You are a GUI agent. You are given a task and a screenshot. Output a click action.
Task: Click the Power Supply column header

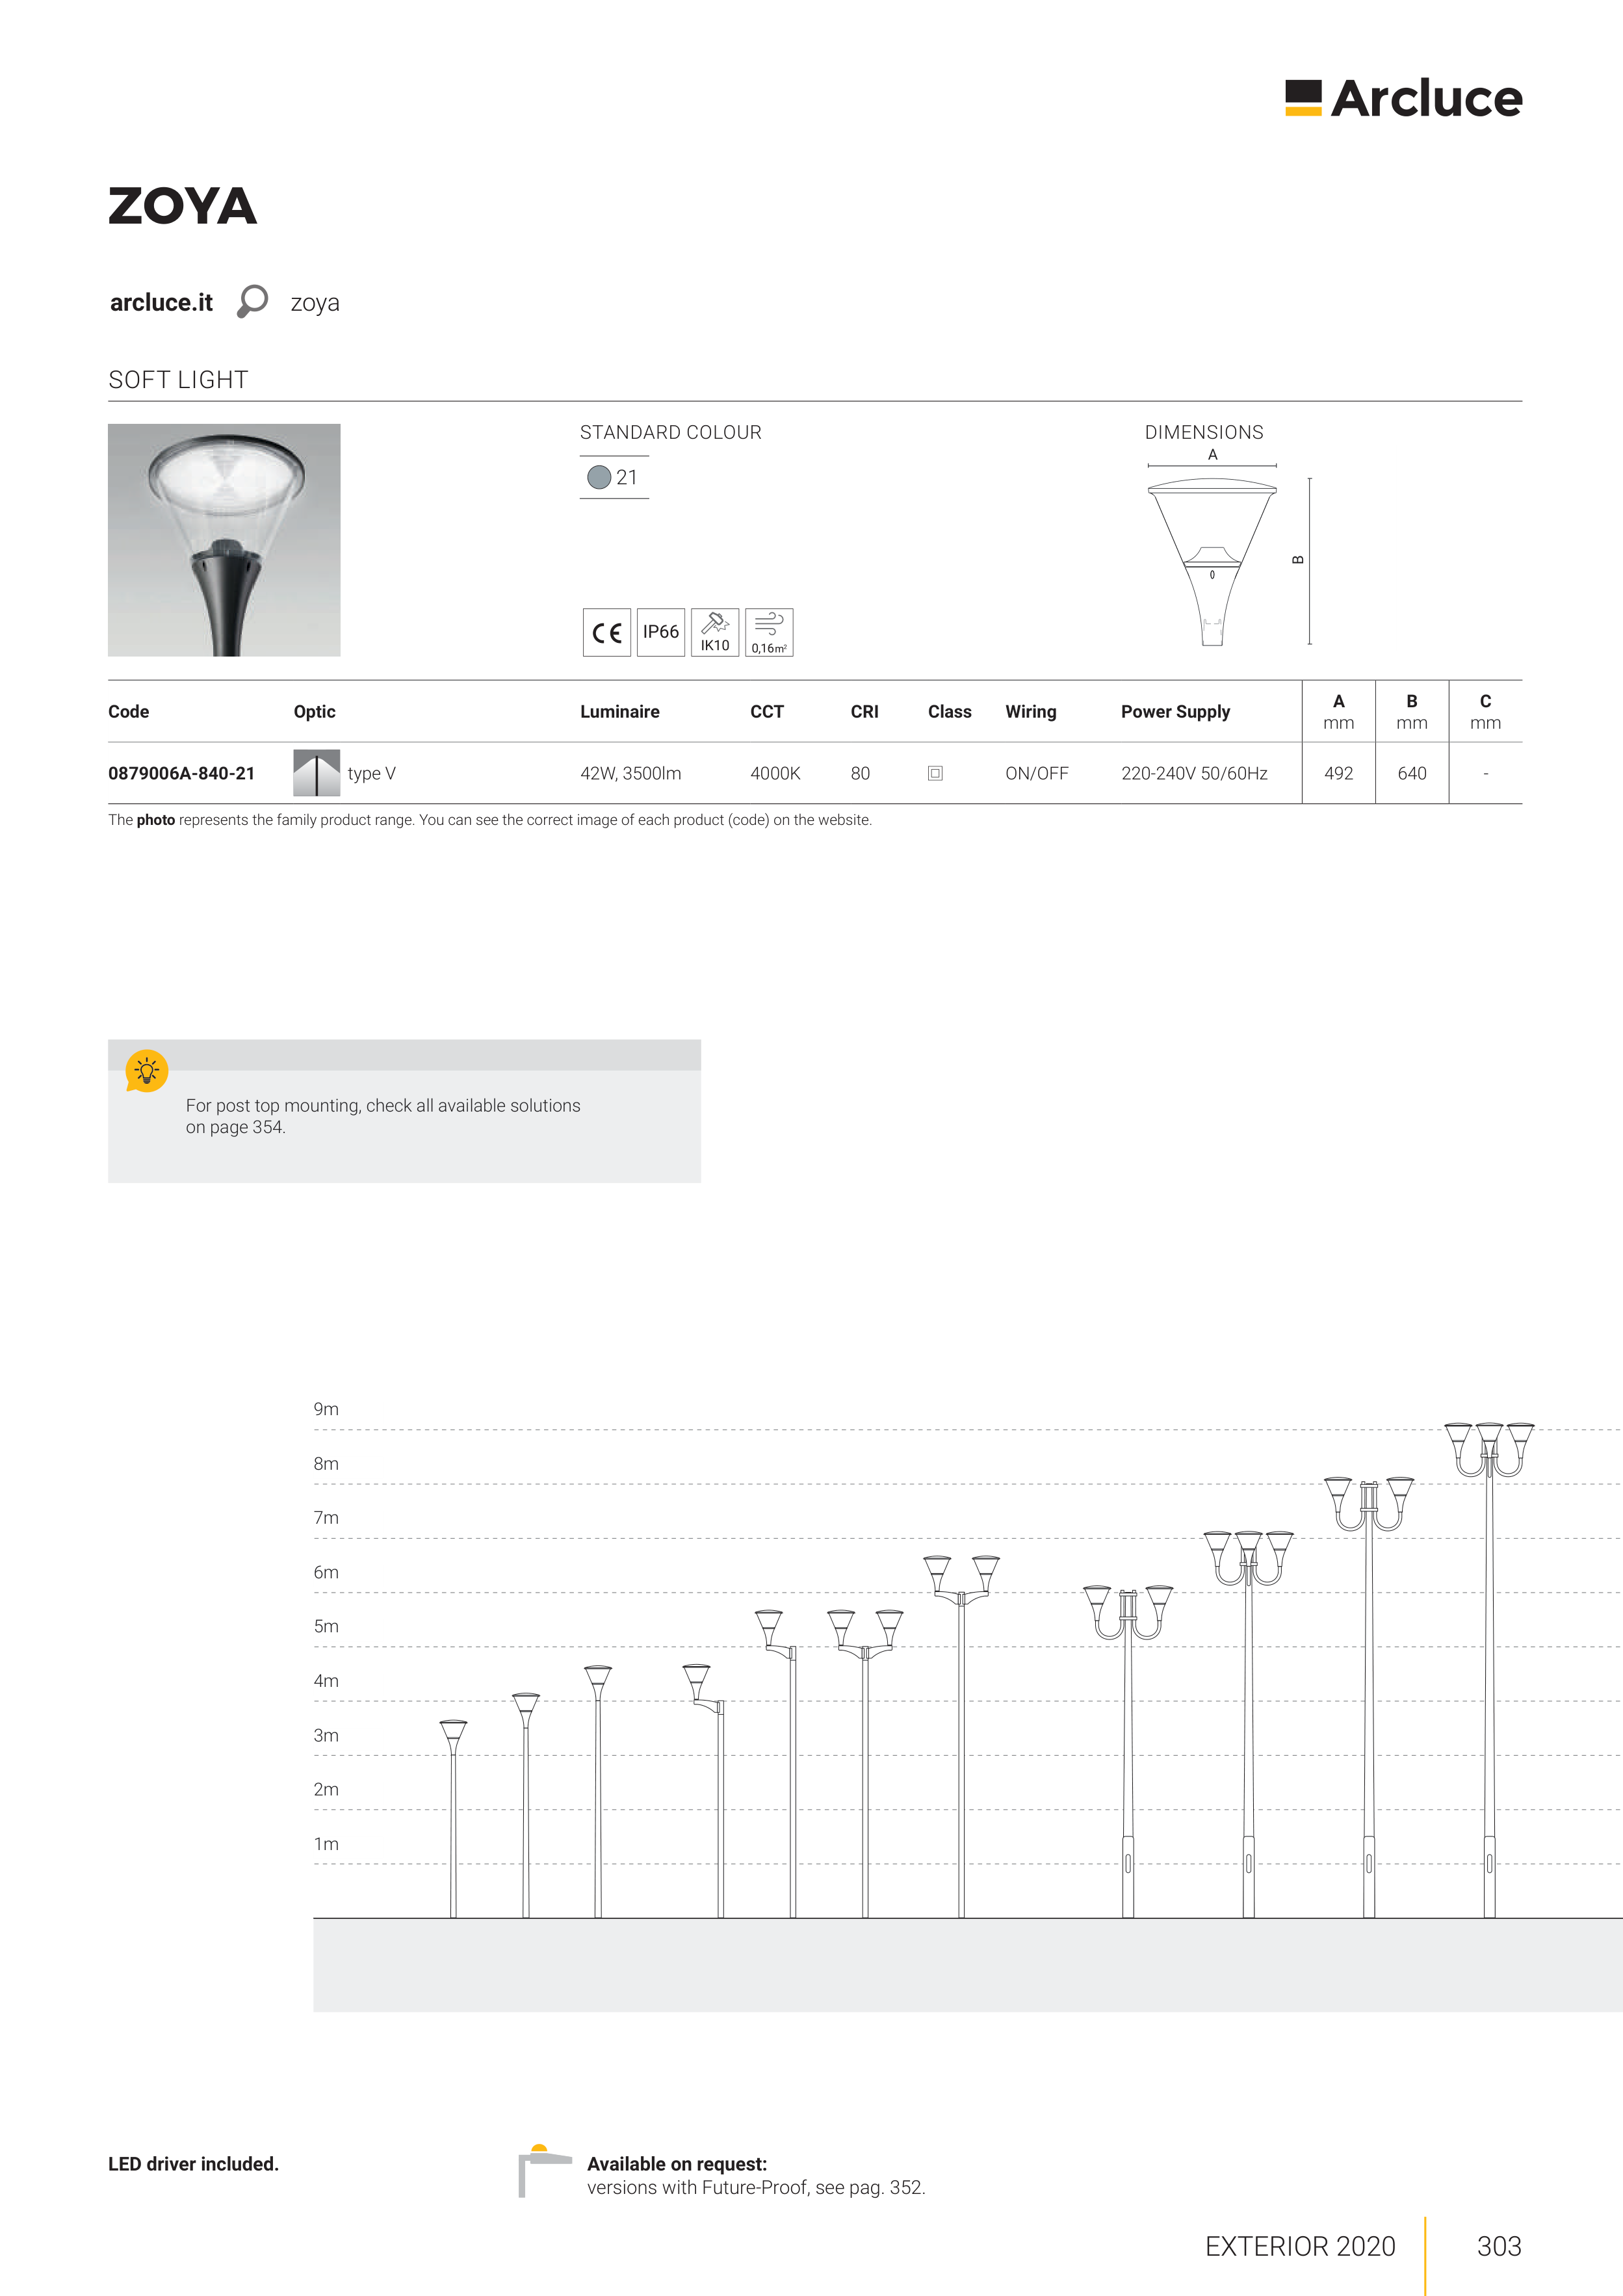tap(1175, 712)
